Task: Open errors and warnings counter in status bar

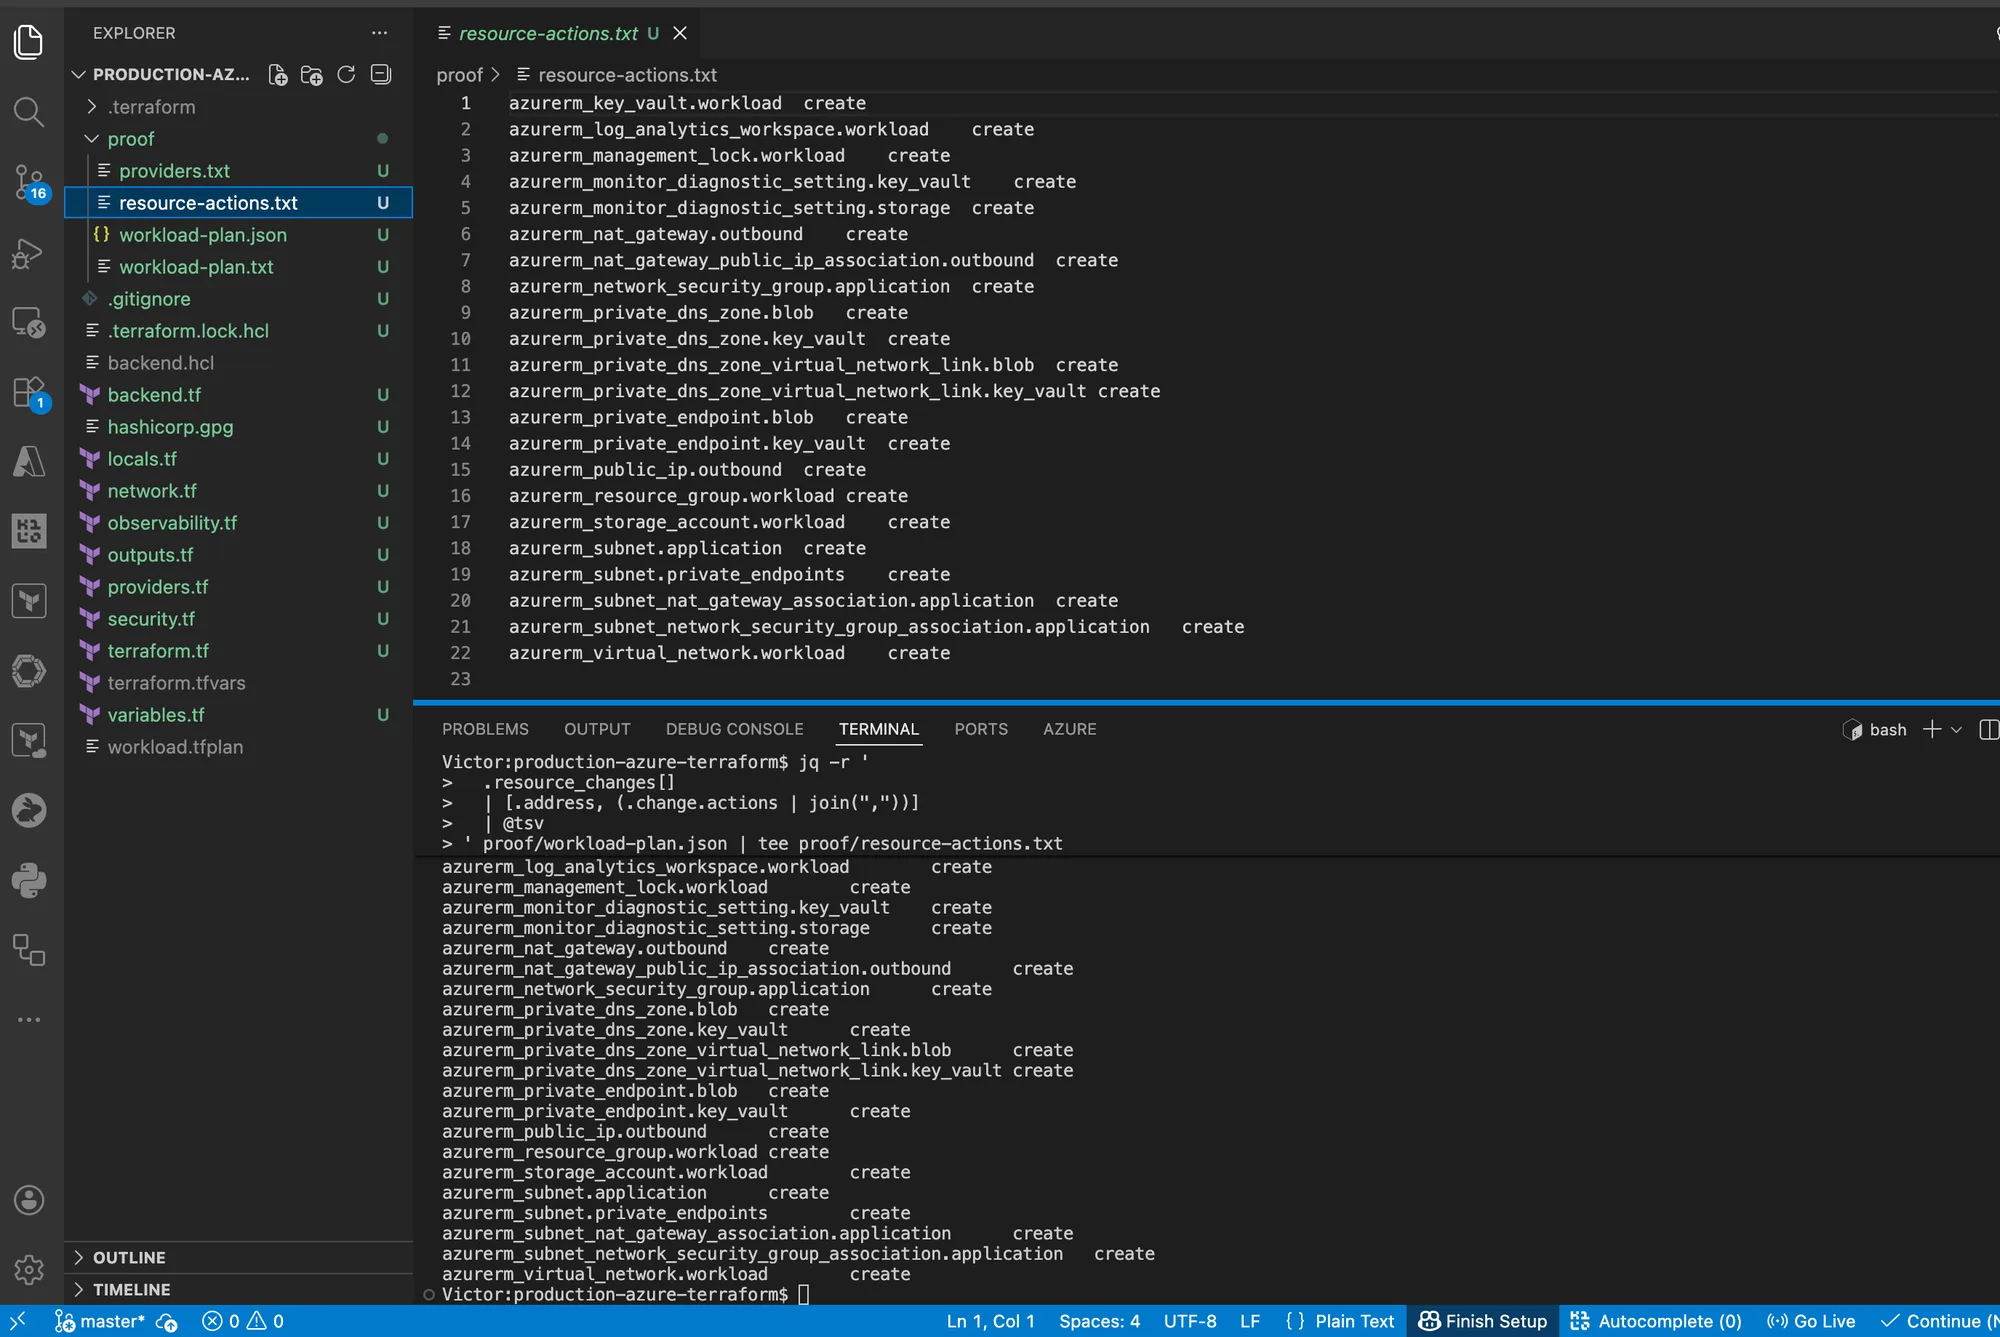Action: 243,1321
